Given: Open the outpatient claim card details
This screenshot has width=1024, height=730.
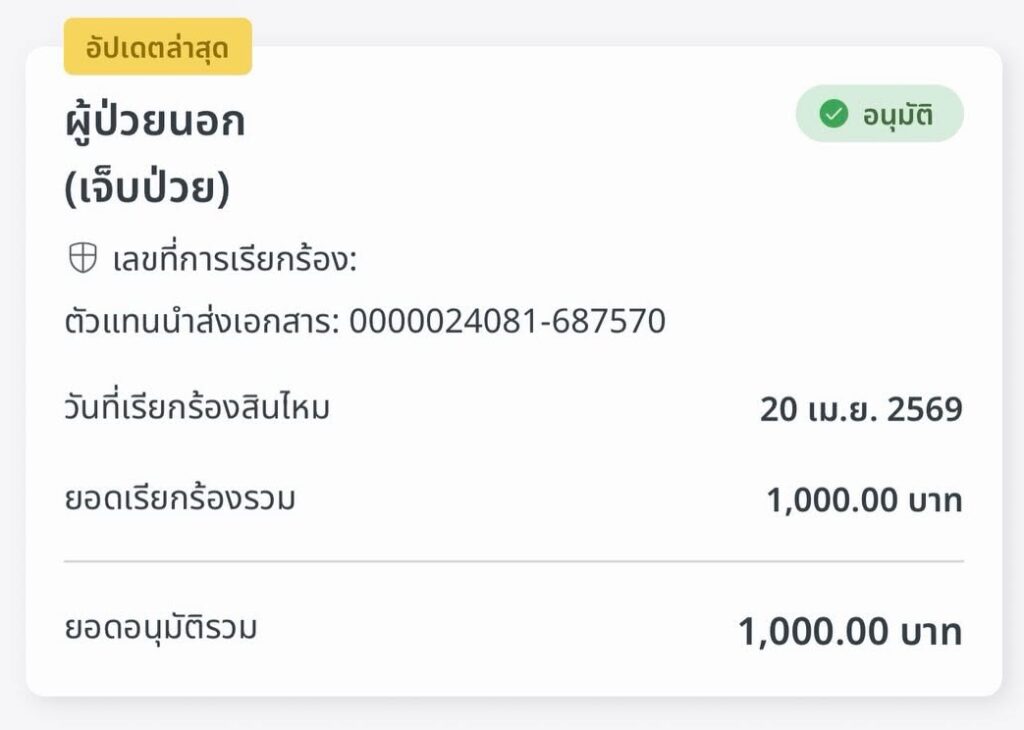Looking at the screenshot, I should coord(514,371).
